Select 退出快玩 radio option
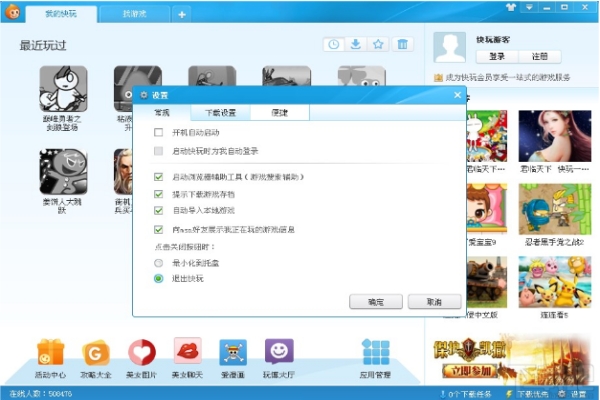 click(158, 278)
